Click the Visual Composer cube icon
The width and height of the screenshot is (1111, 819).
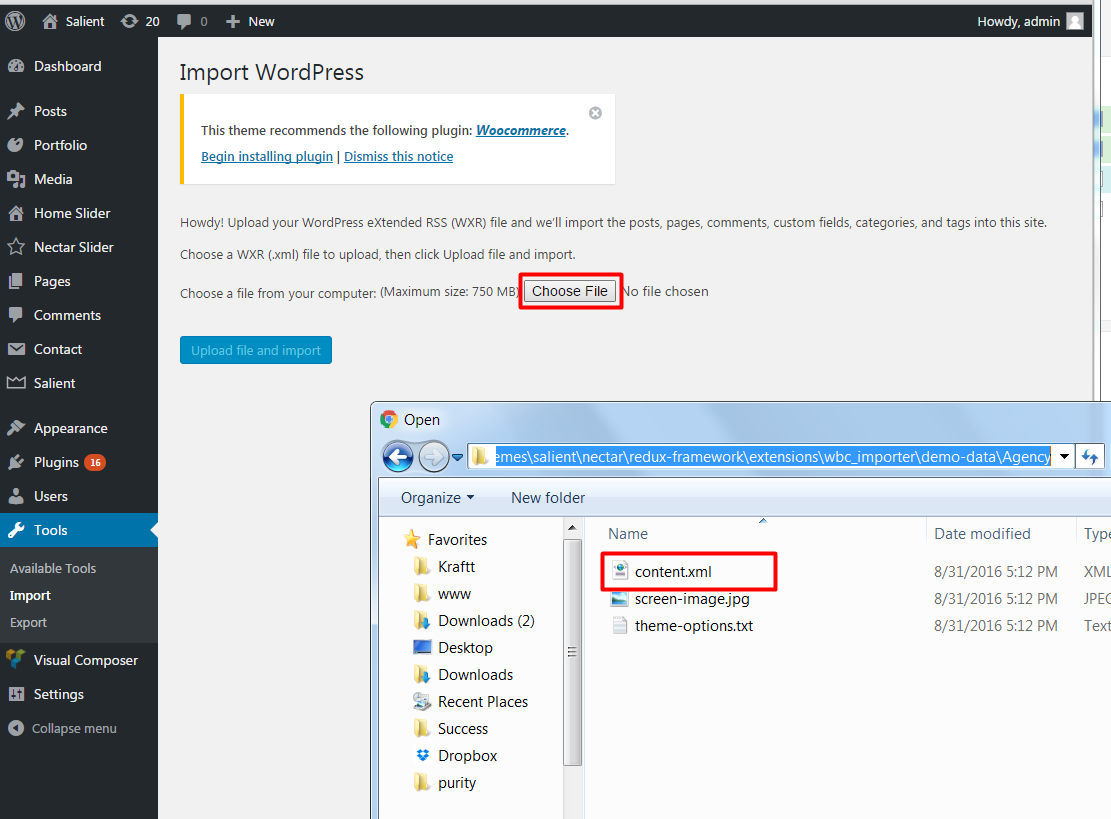point(16,660)
